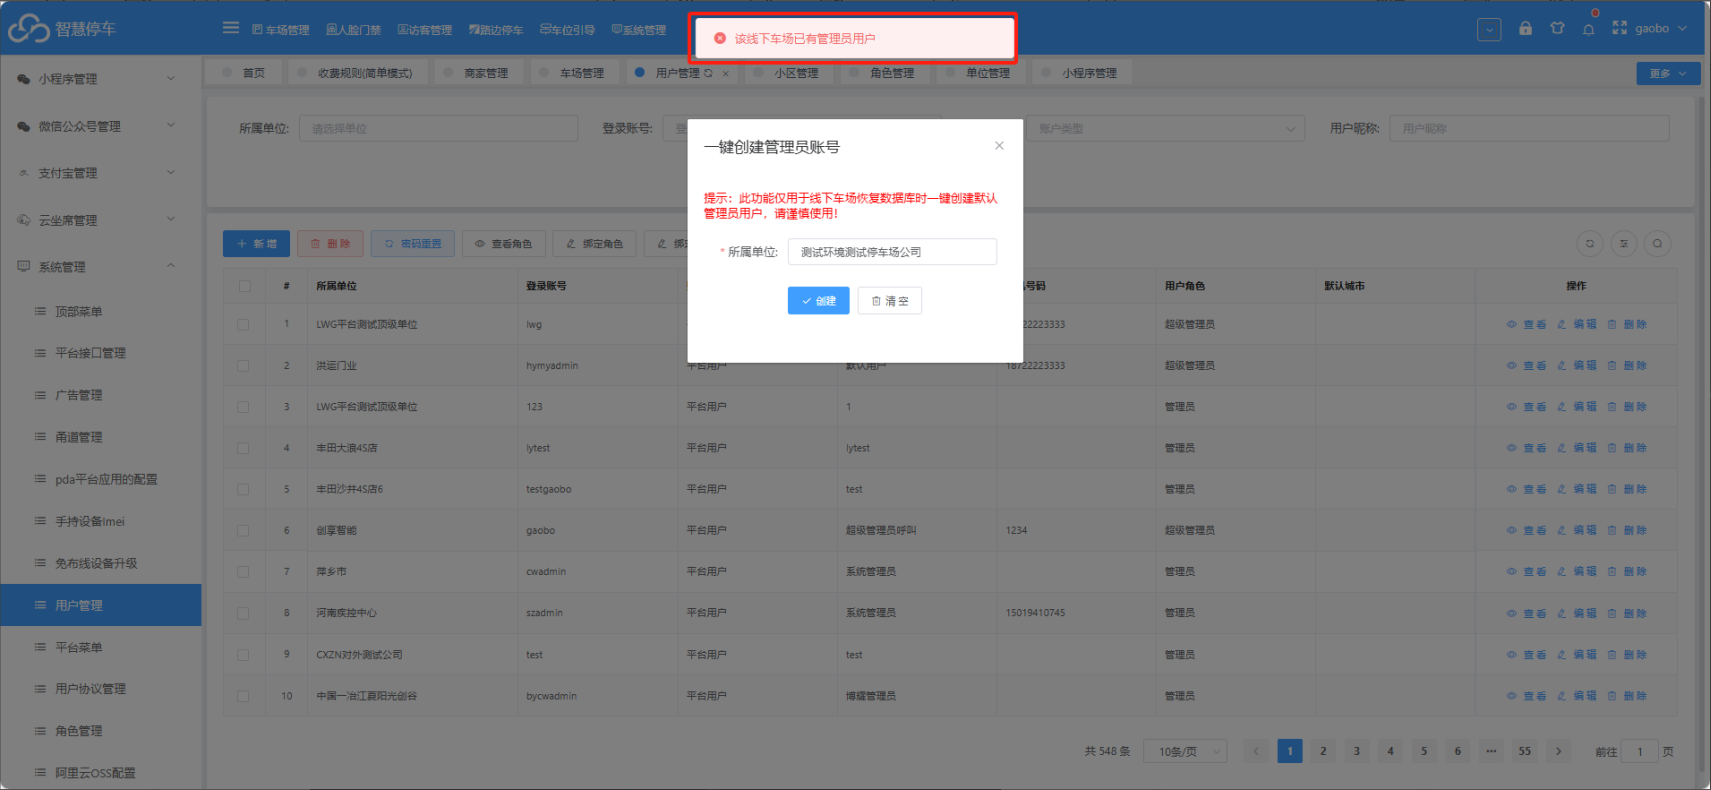Close the 用户管理 tab with its x
1711x790 pixels.
pos(726,73)
